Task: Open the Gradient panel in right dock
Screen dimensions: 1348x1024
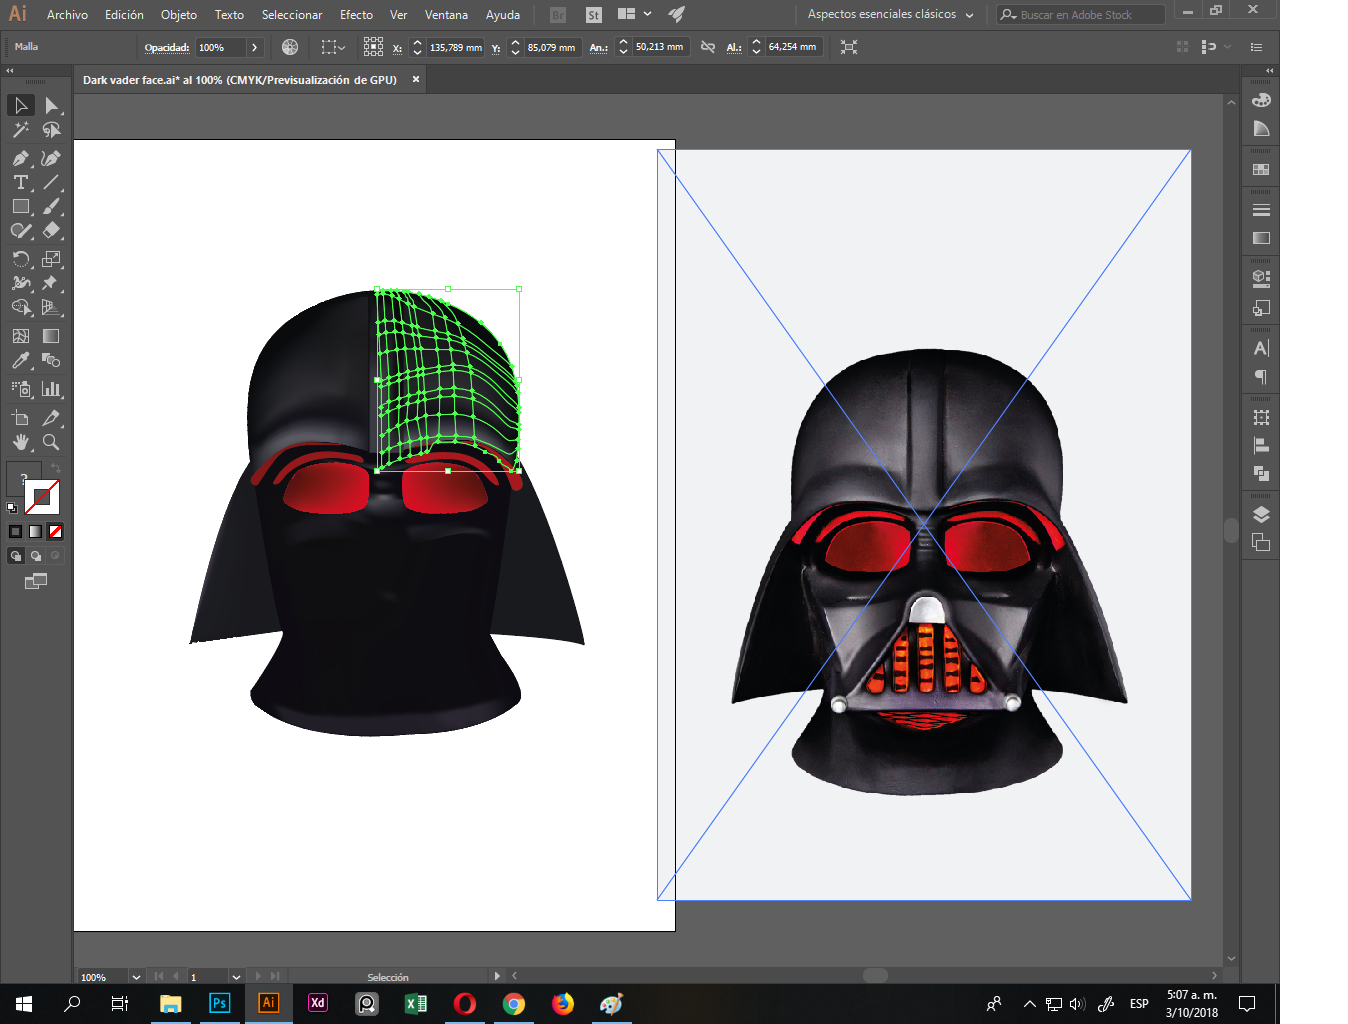Action: (x=1261, y=238)
